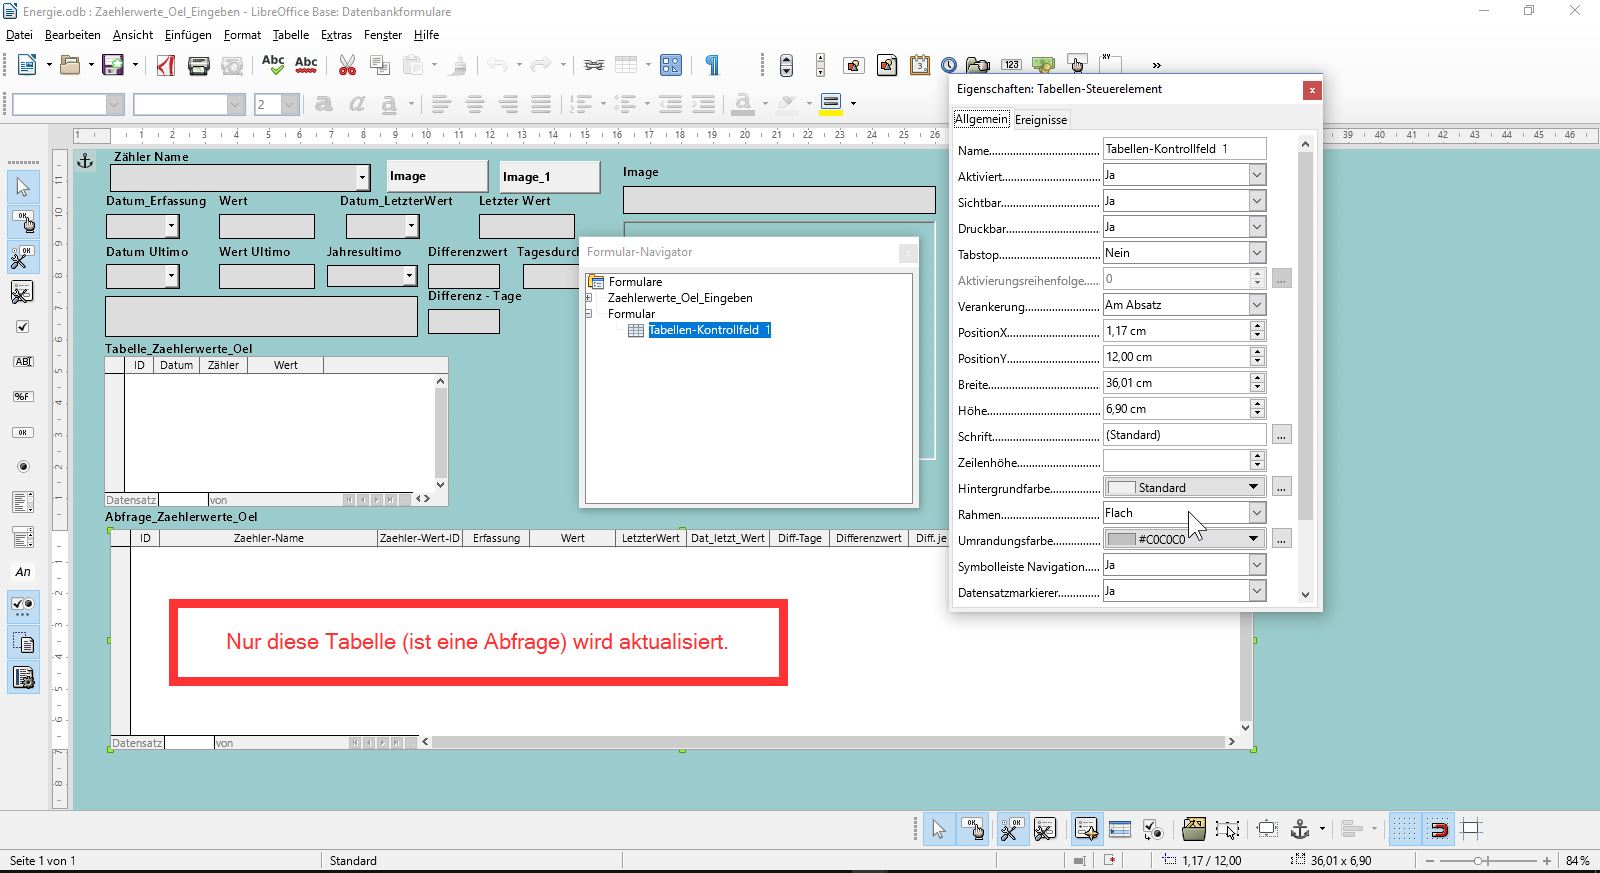Click ellipsis button next to Hintergrundfarbe
1600x873 pixels.
pos(1281,487)
